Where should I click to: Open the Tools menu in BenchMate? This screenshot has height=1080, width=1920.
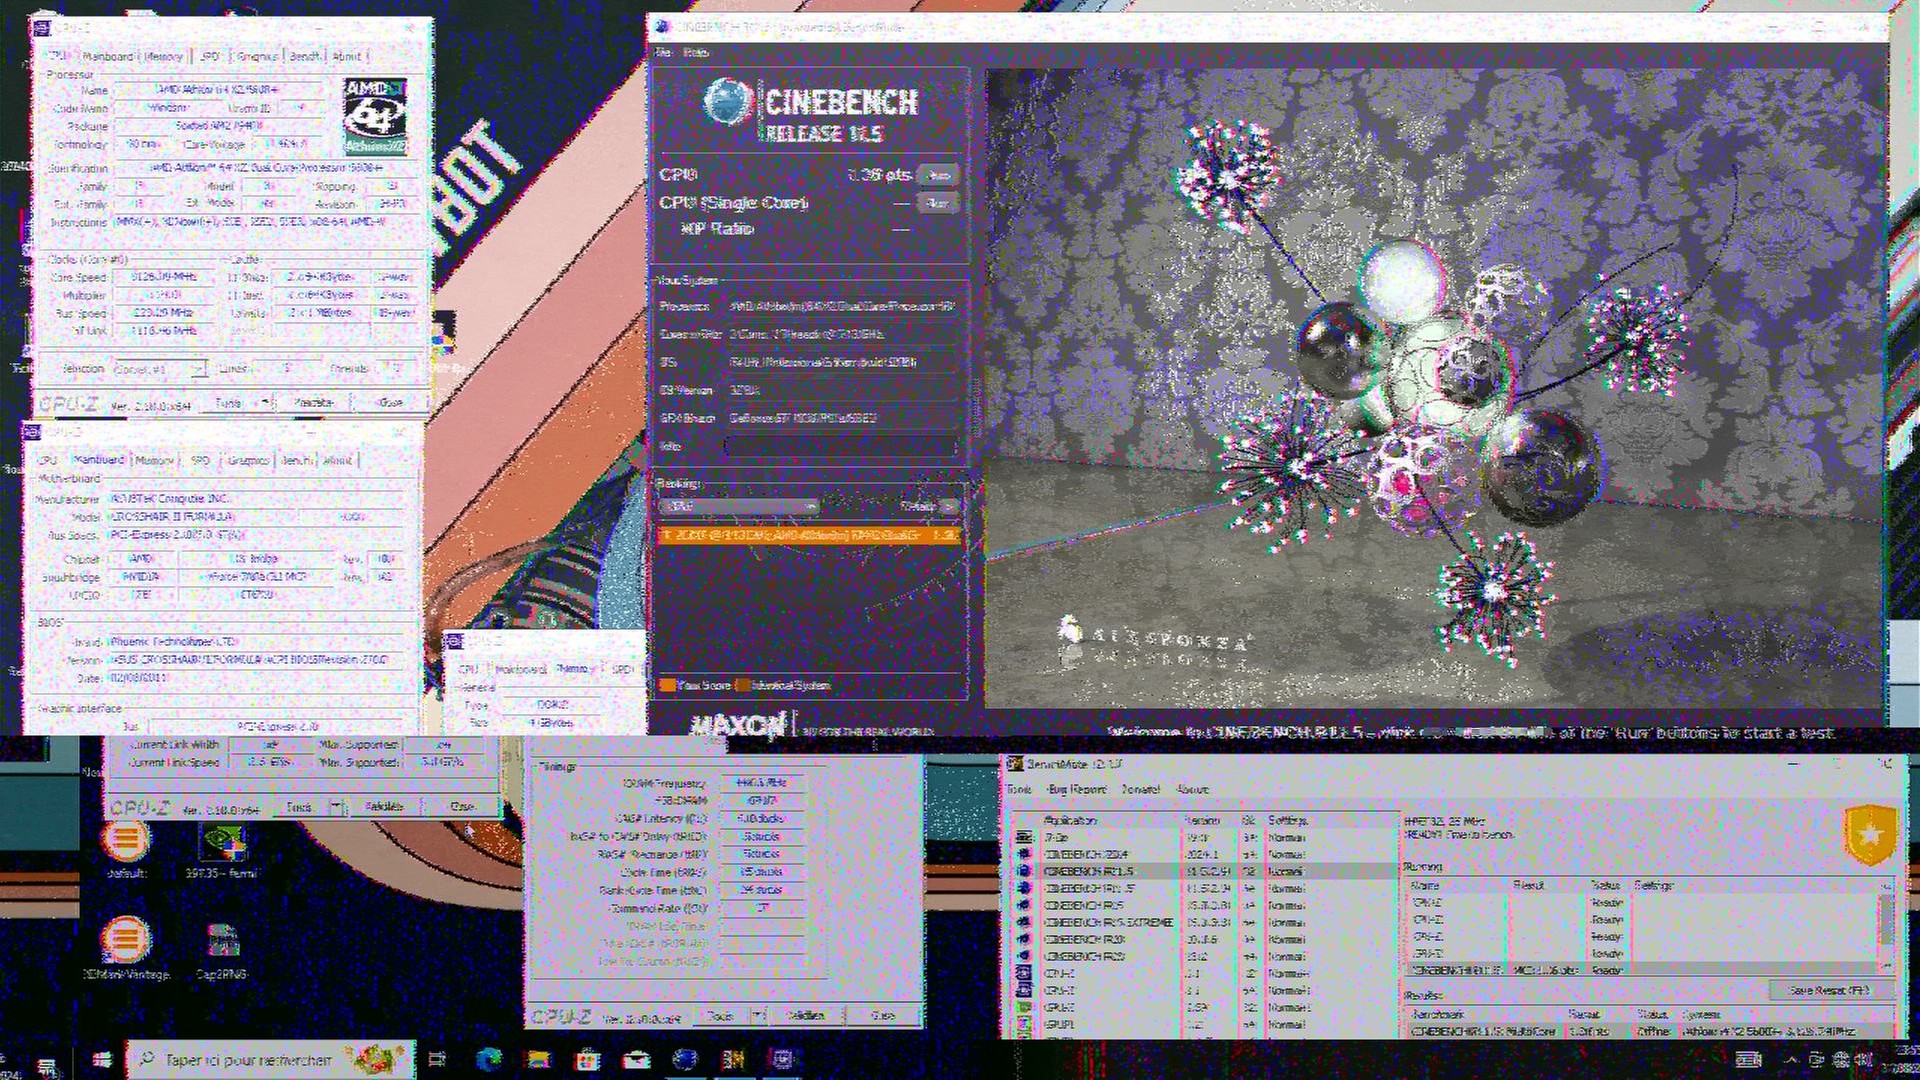pyautogui.click(x=1019, y=789)
